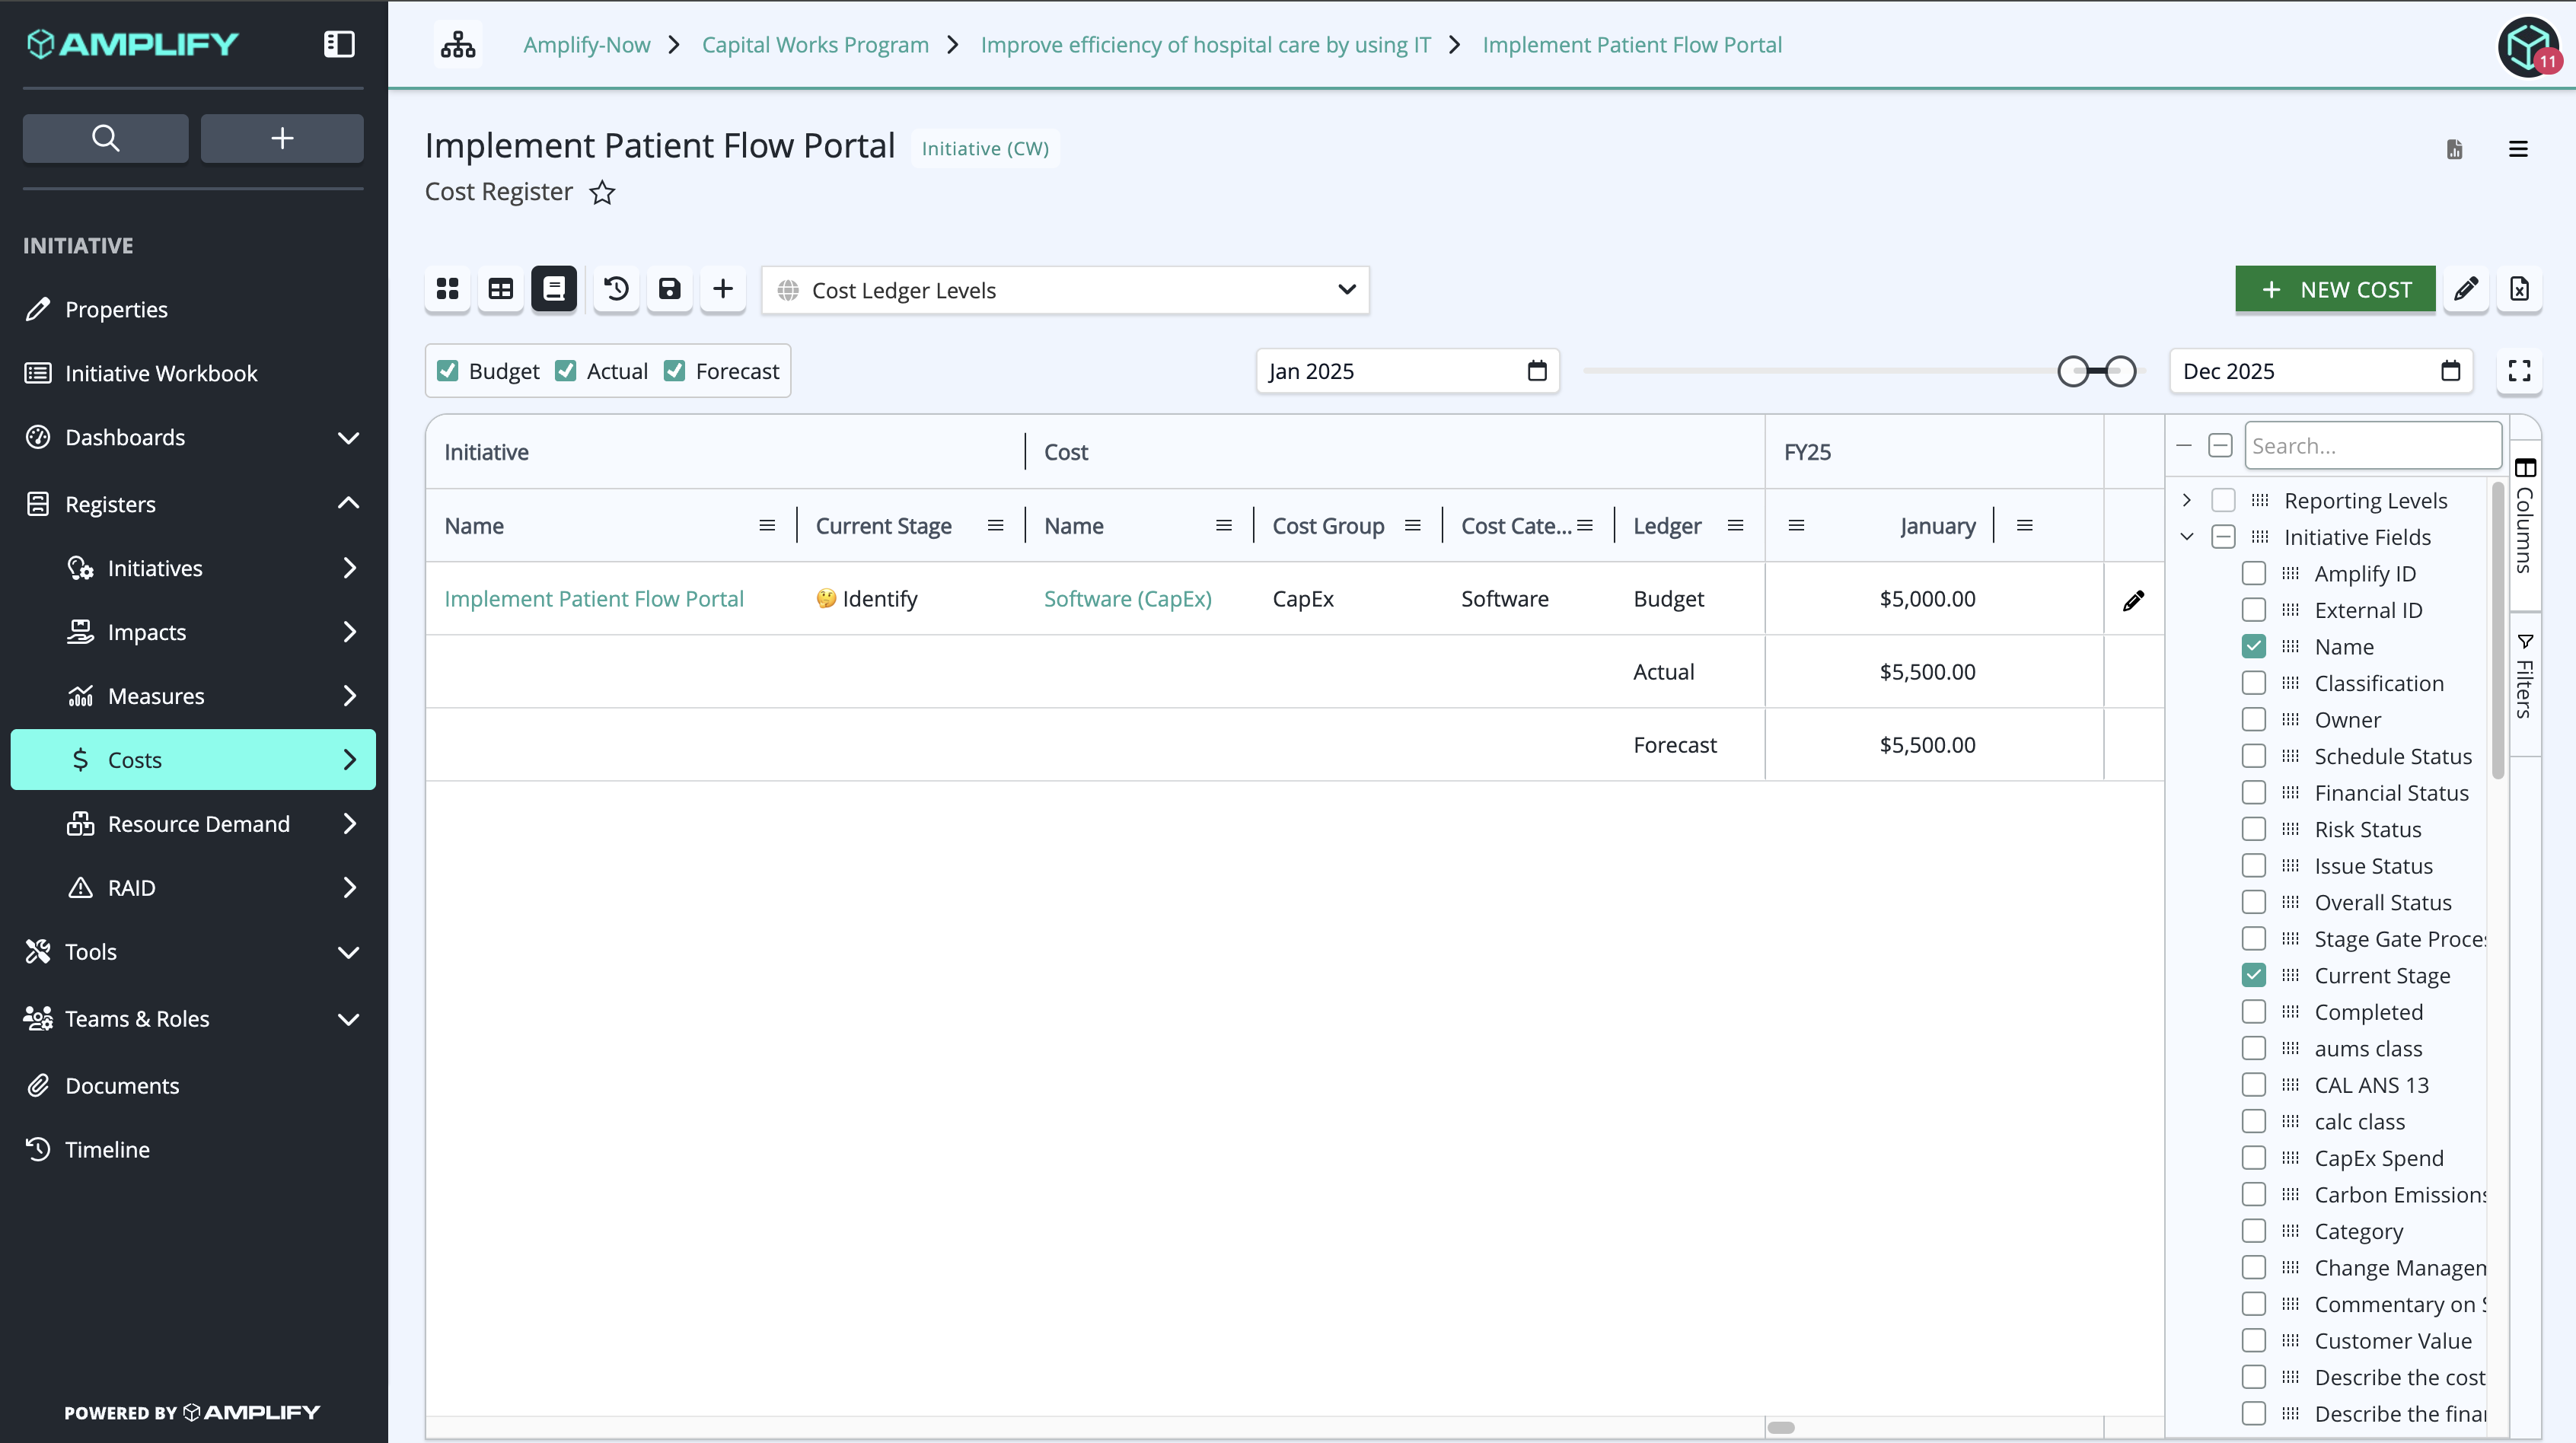Viewport: 2576px width, 1443px height.
Task: Collapse Initiative Fields column group
Action: click(2187, 537)
